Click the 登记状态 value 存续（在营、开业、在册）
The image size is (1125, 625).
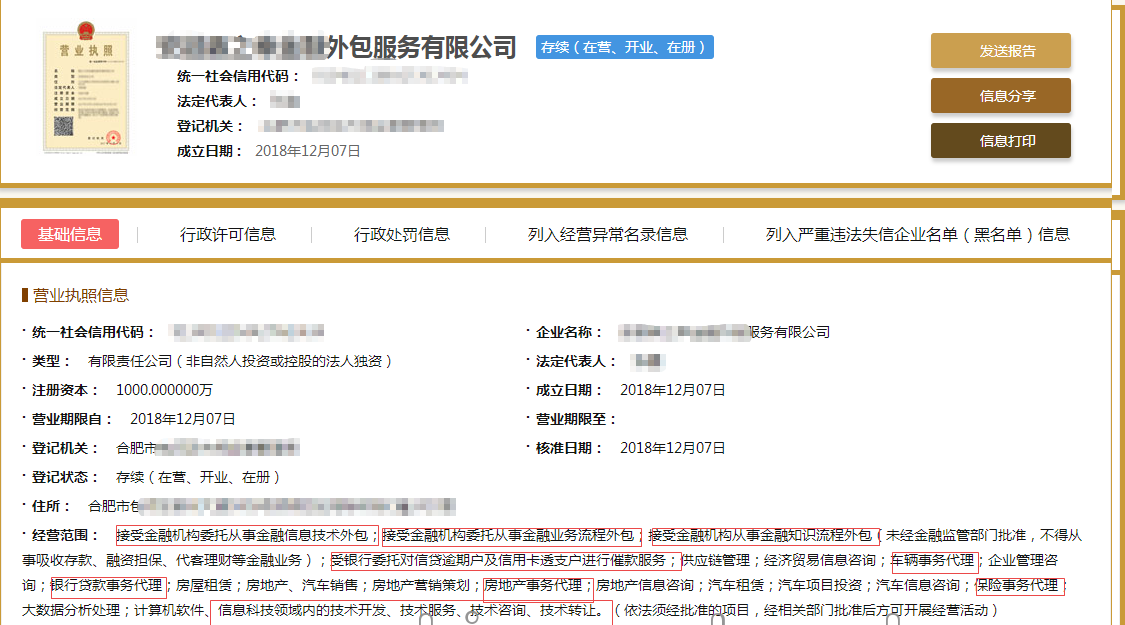(198, 477)
